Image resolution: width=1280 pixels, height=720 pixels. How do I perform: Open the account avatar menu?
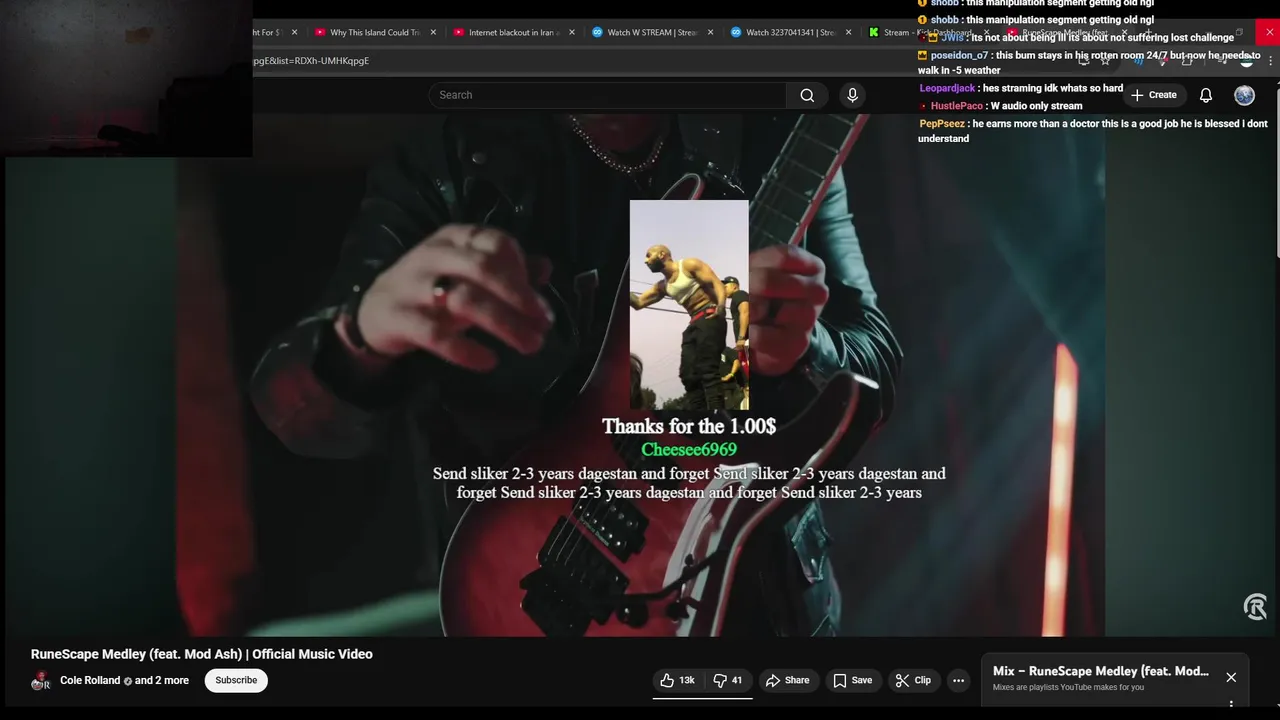(x=1244, y=95)
